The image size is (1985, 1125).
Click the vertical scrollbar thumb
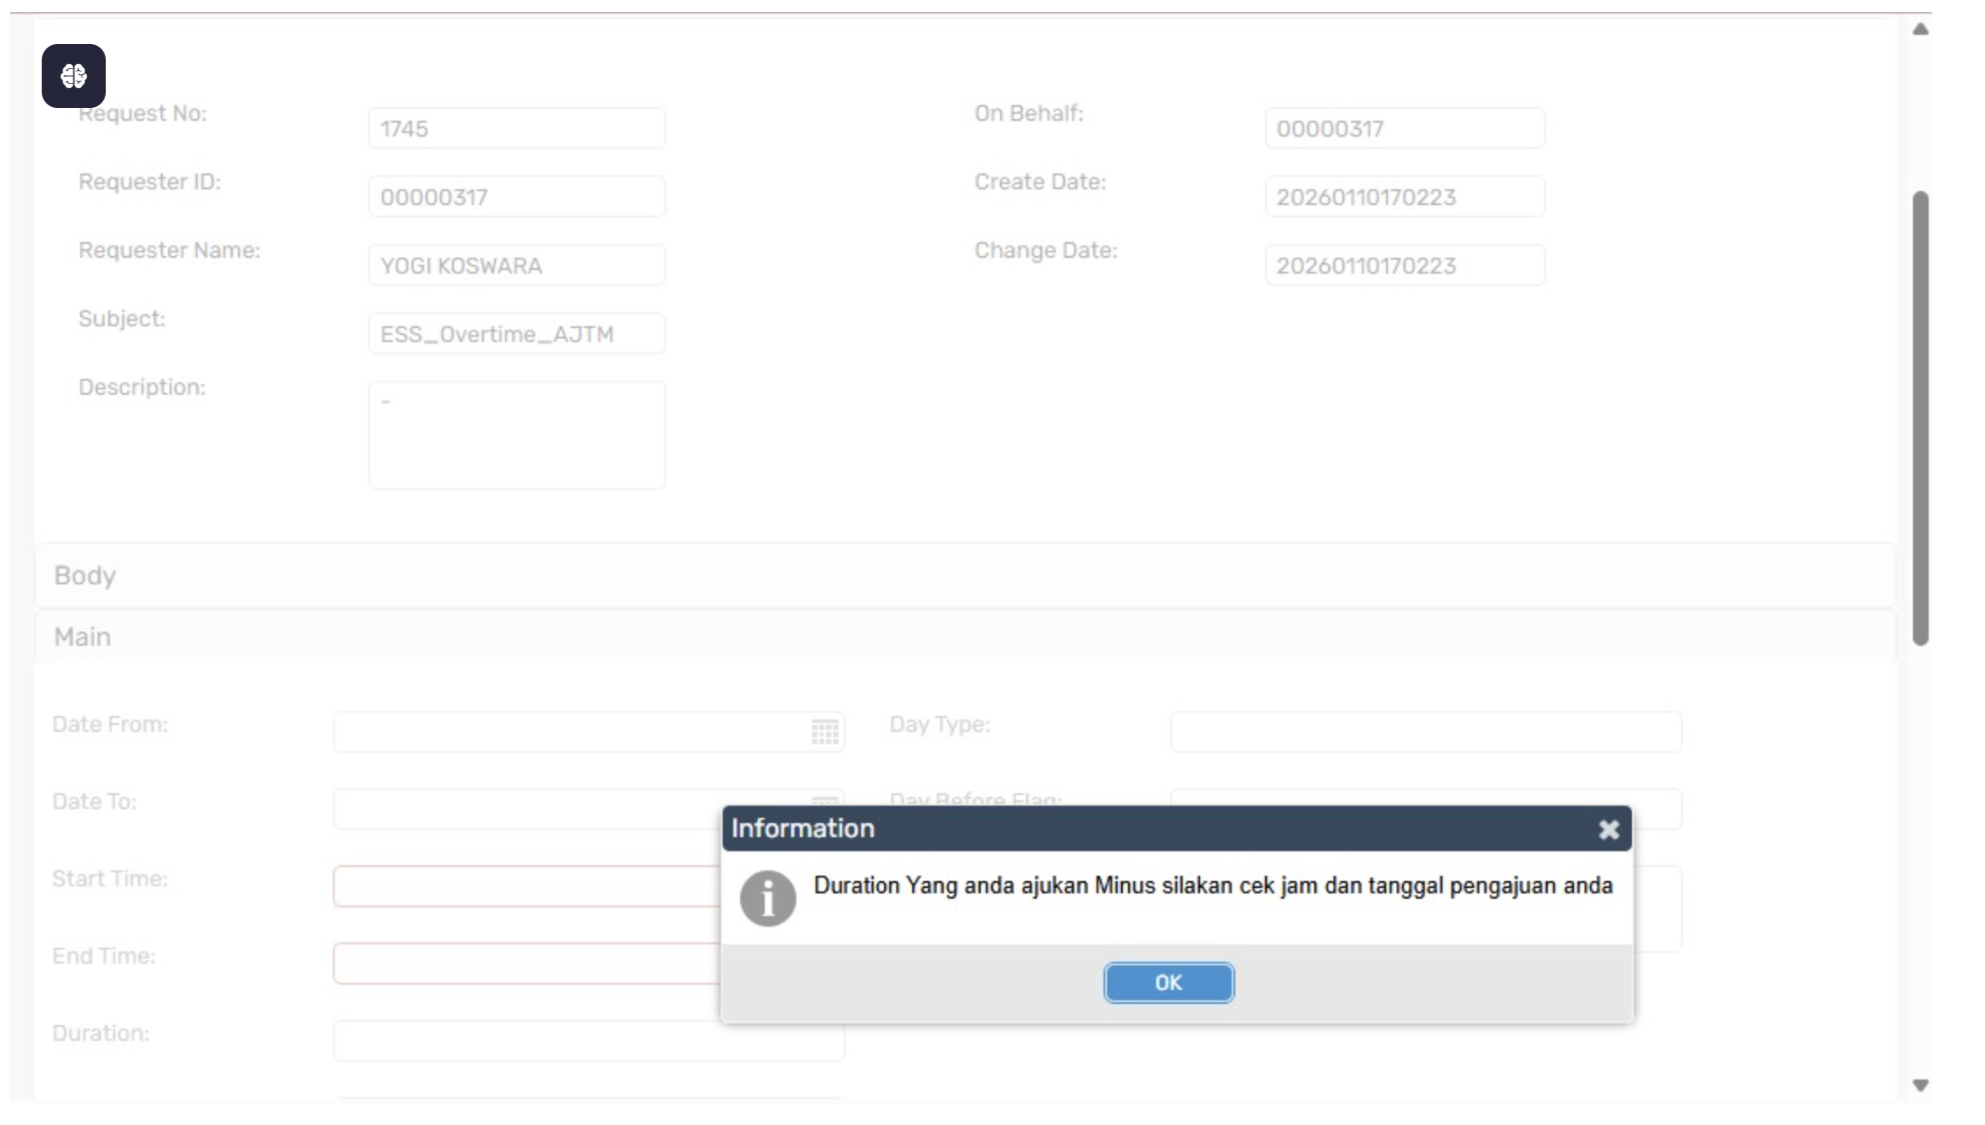tap(1920, 418)
